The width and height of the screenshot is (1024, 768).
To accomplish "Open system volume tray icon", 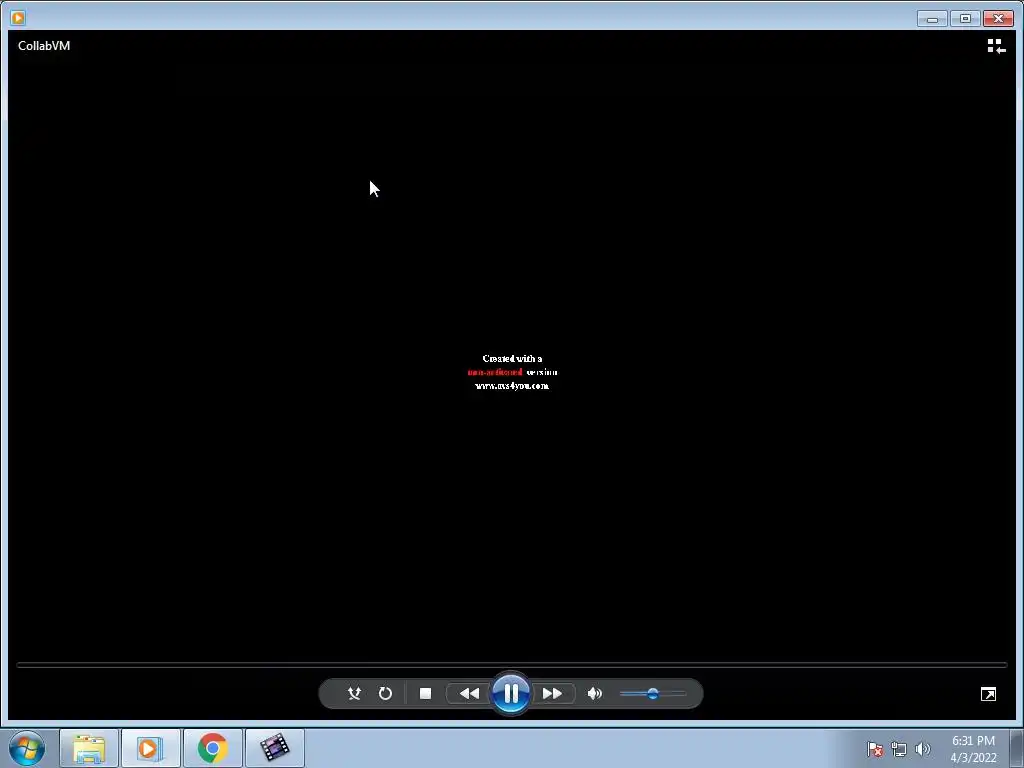I will click(922, 749).
